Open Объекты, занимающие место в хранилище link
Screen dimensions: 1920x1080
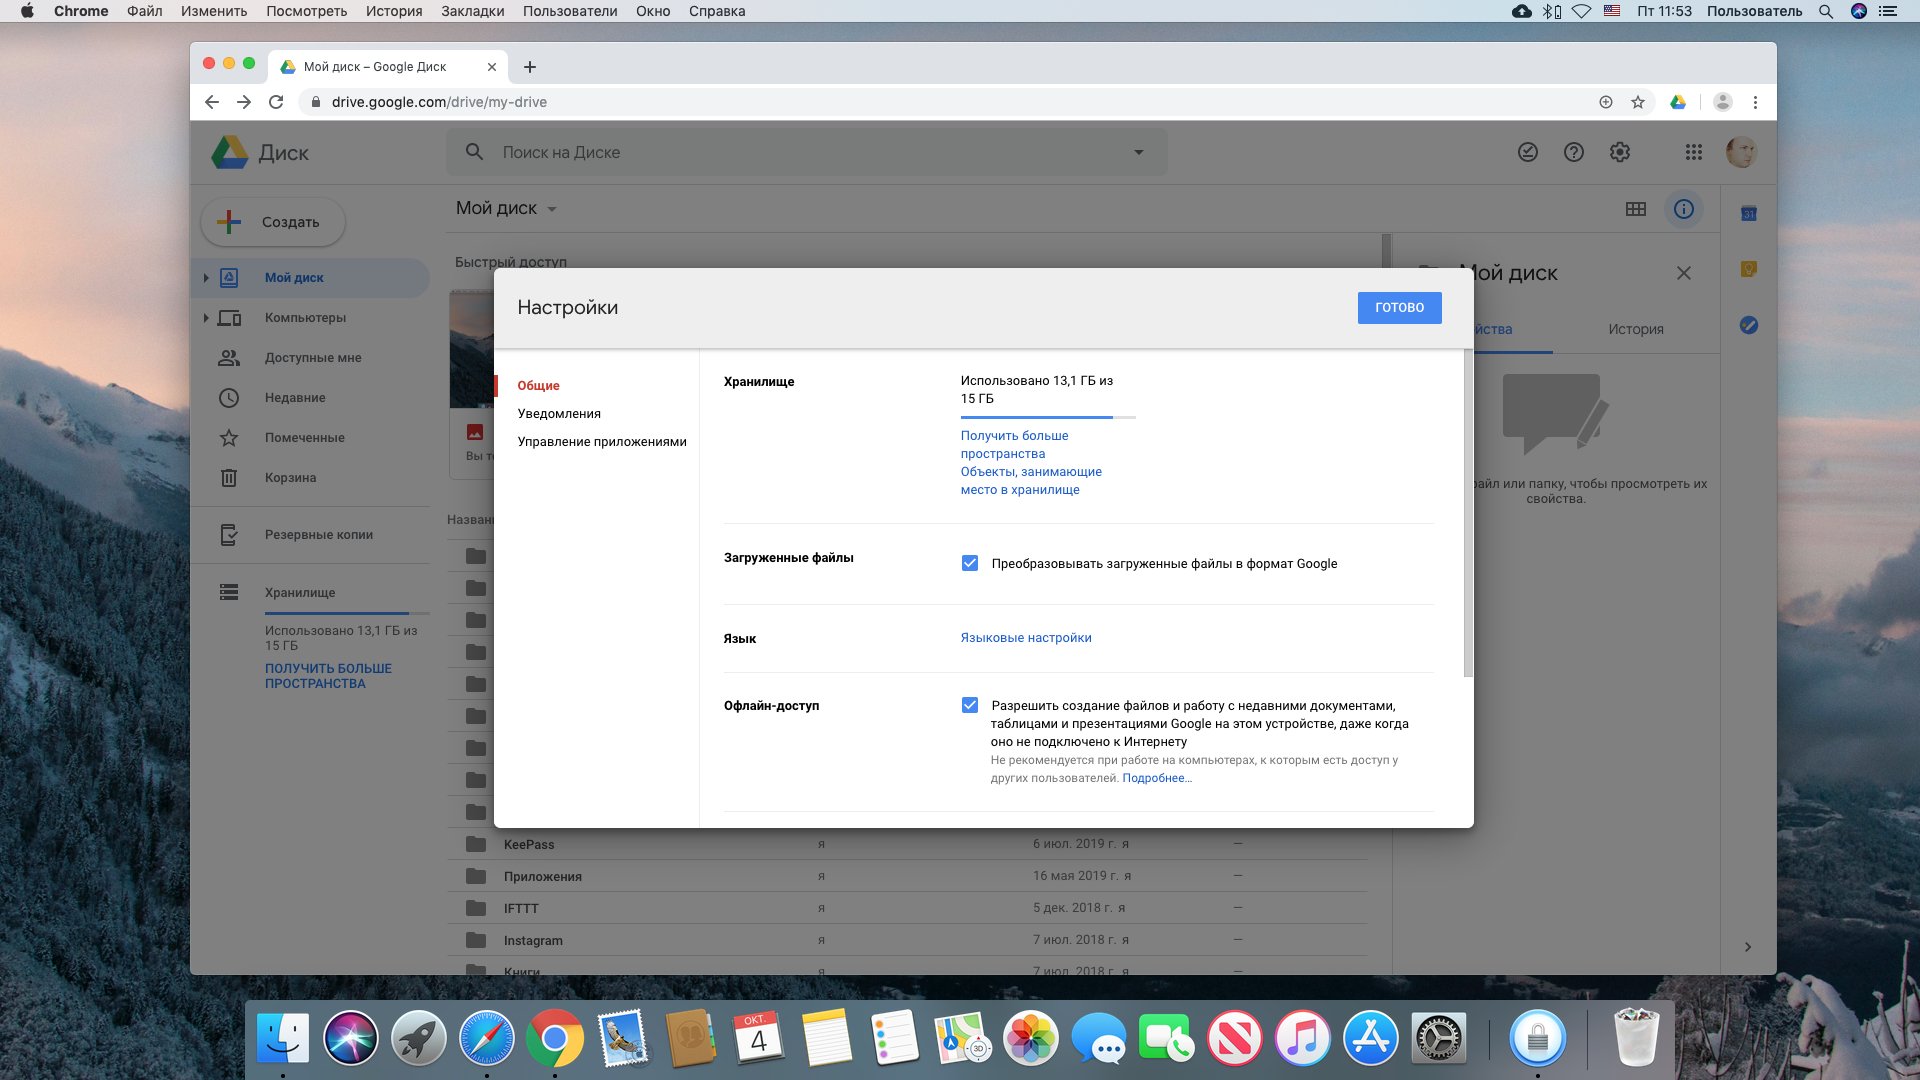point(1031,480)
